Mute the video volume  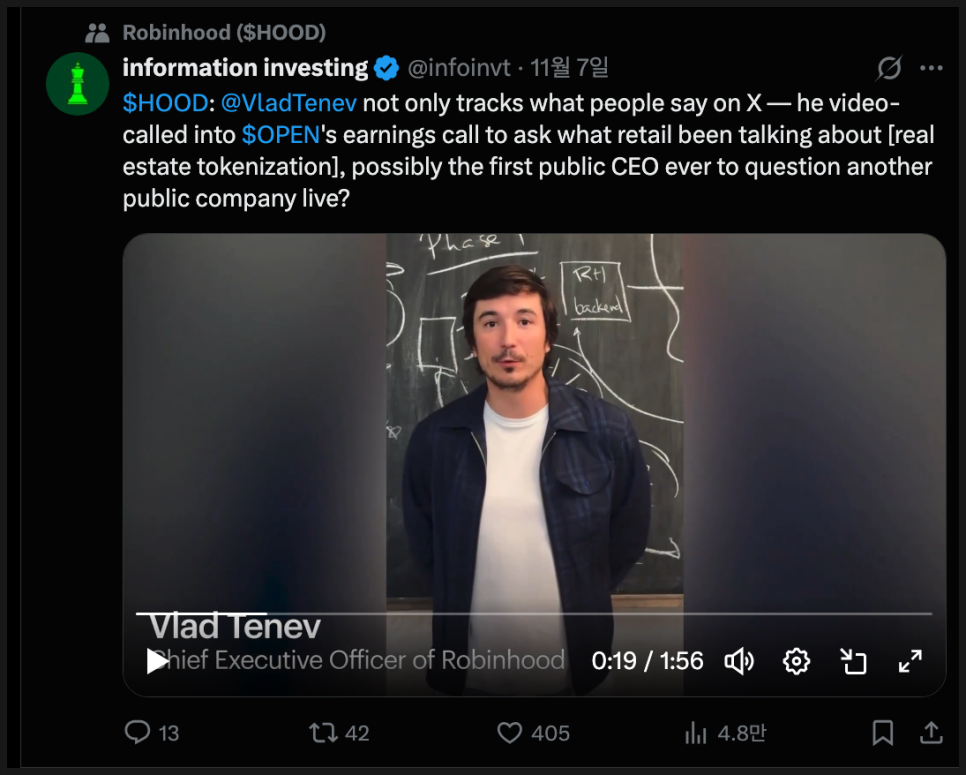(739, 661)
